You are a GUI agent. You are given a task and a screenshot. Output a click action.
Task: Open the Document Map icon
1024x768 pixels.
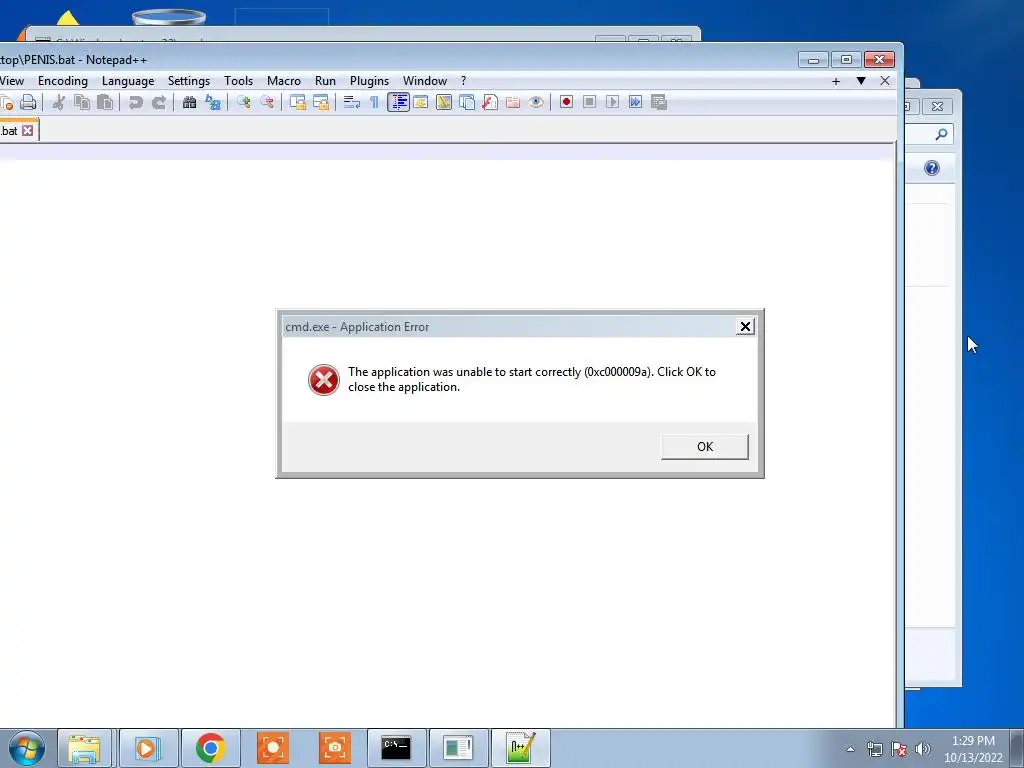pos(443,103)
